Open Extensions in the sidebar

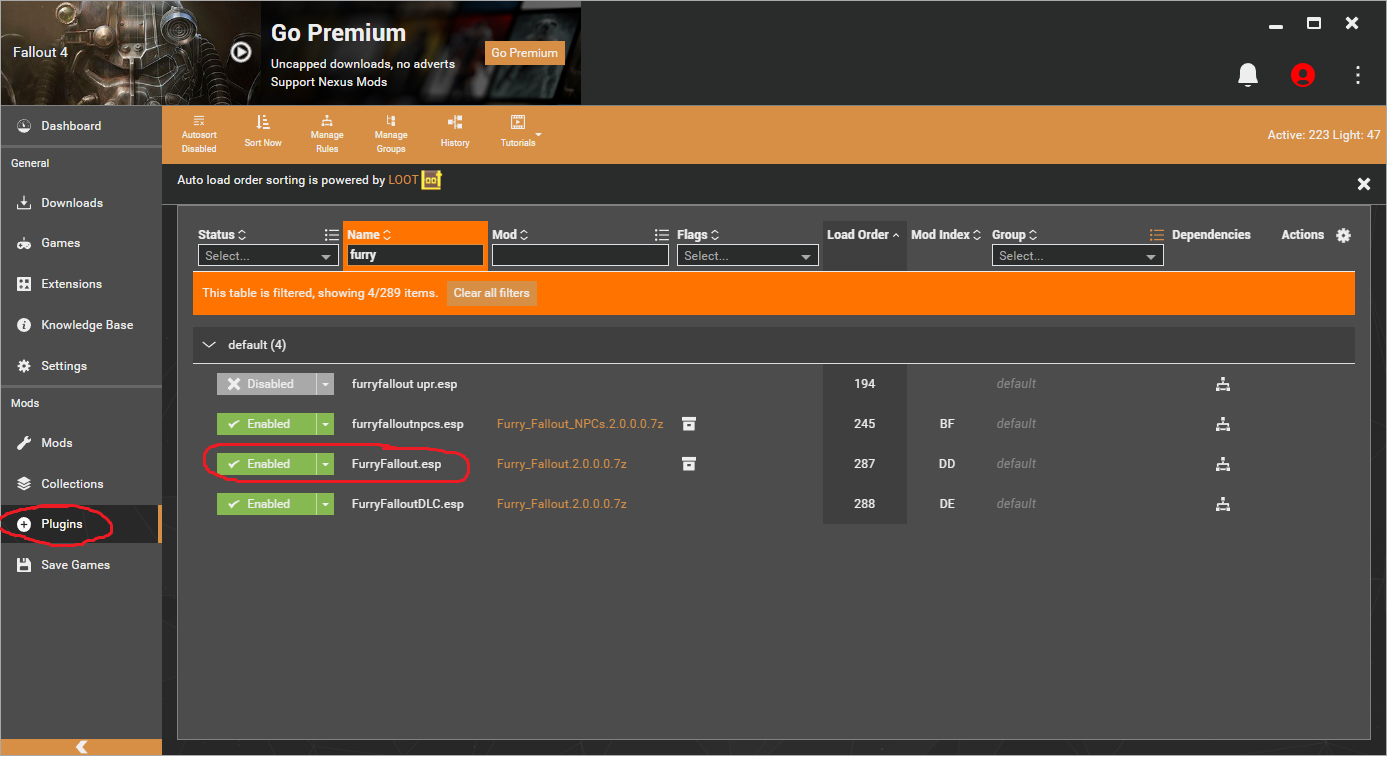click(x=80, y=284)
